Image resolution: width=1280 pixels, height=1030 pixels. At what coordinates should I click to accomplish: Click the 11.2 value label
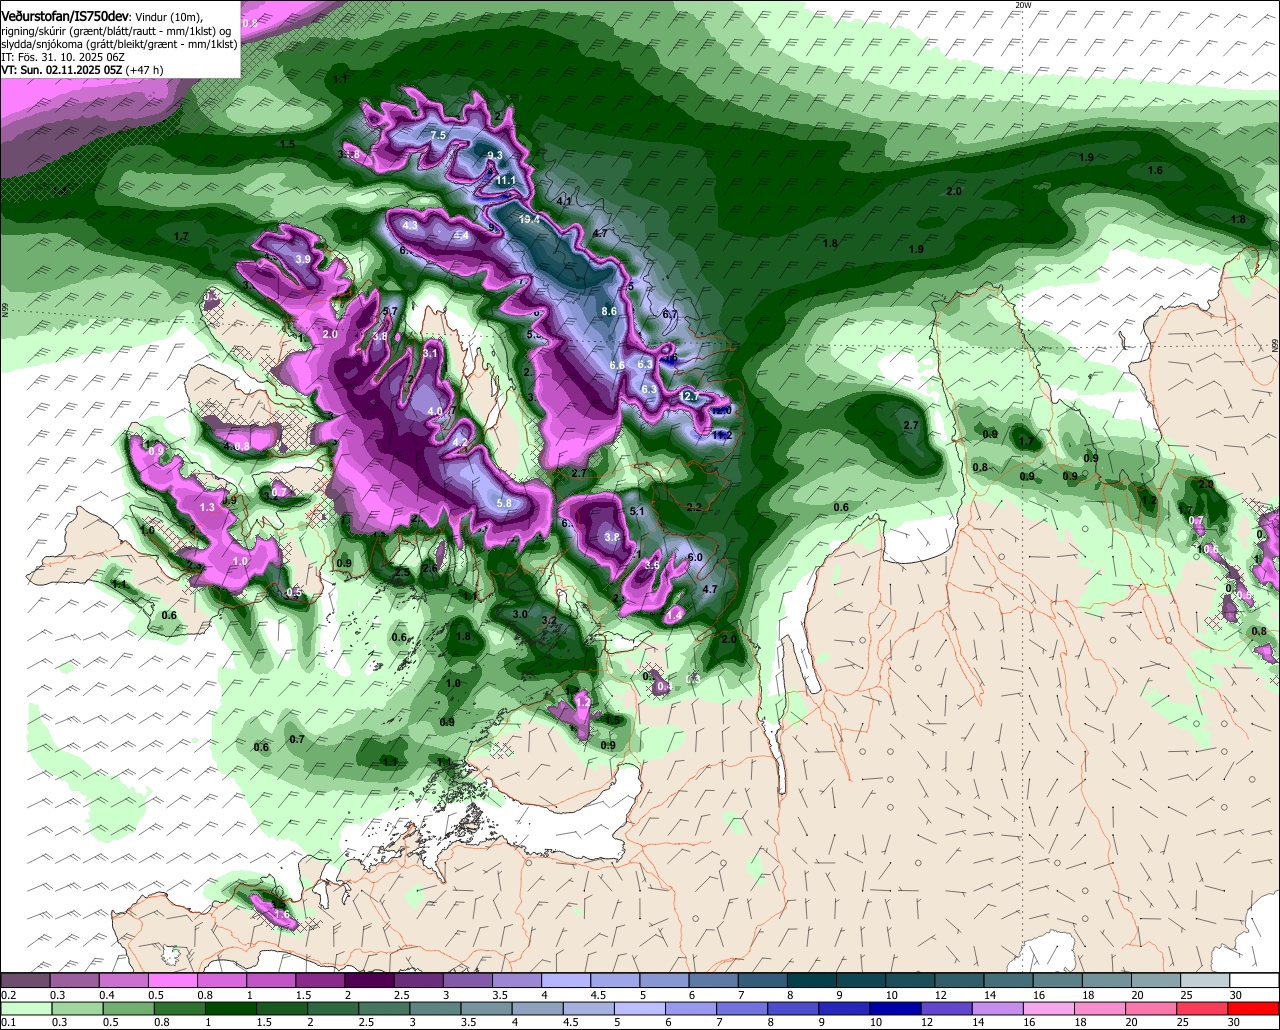[x=722, y=435]
